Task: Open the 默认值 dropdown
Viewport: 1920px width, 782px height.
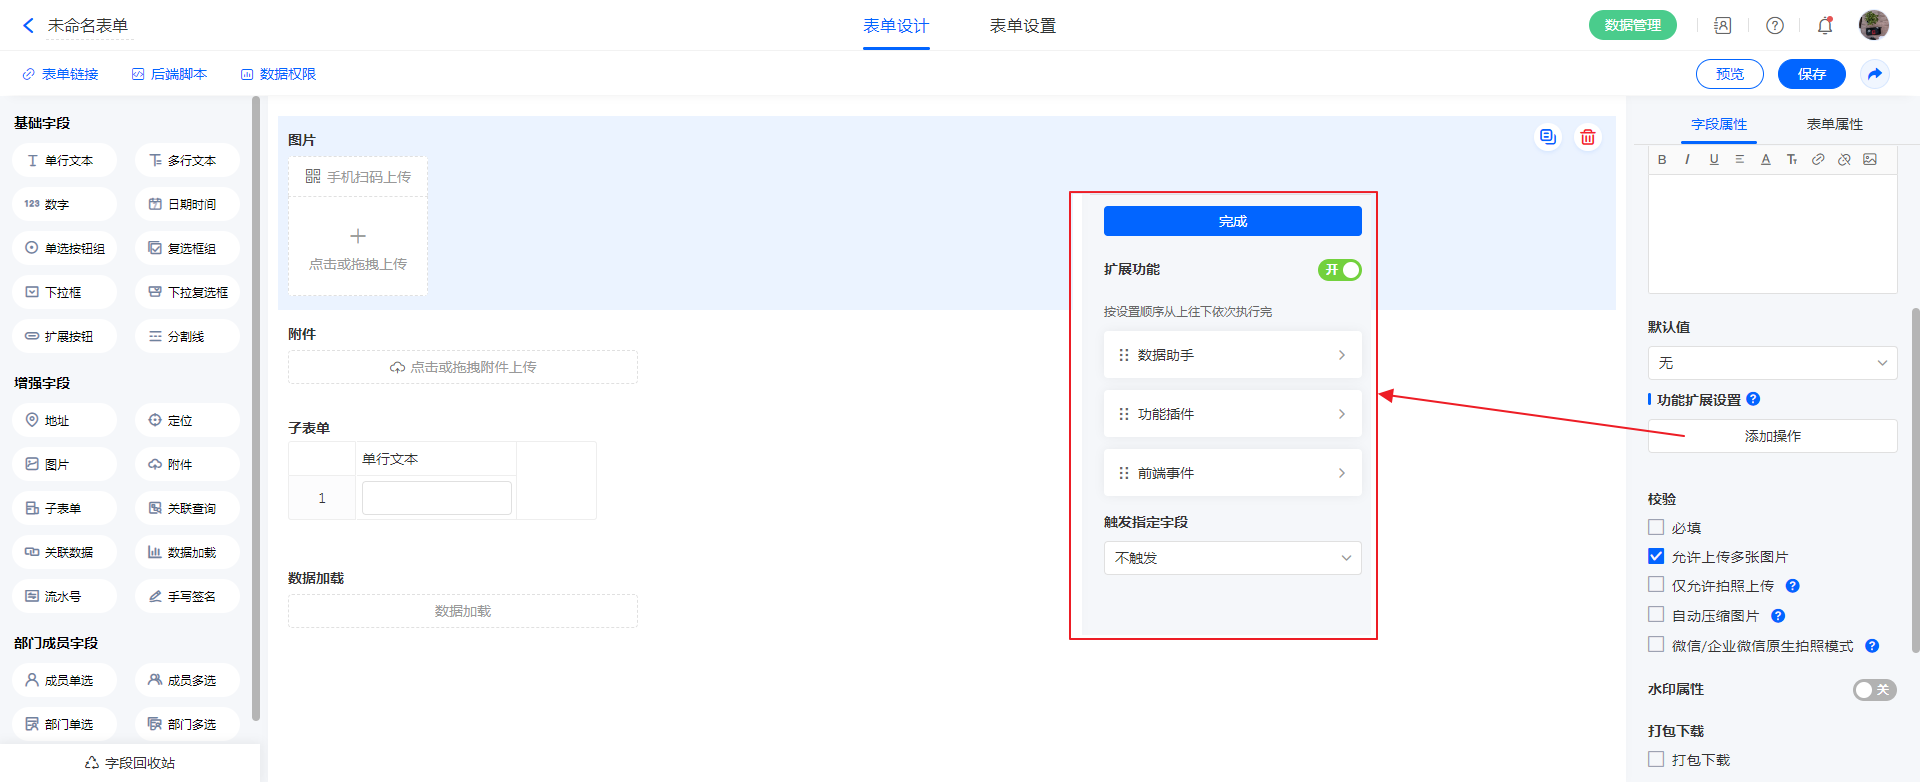Action: [x=1772, y=363]
